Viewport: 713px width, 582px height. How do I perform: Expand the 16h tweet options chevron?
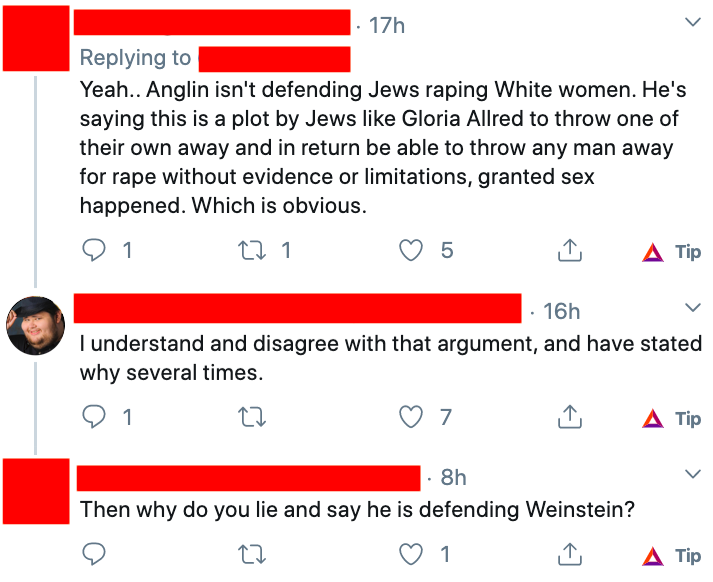[691, 306]
